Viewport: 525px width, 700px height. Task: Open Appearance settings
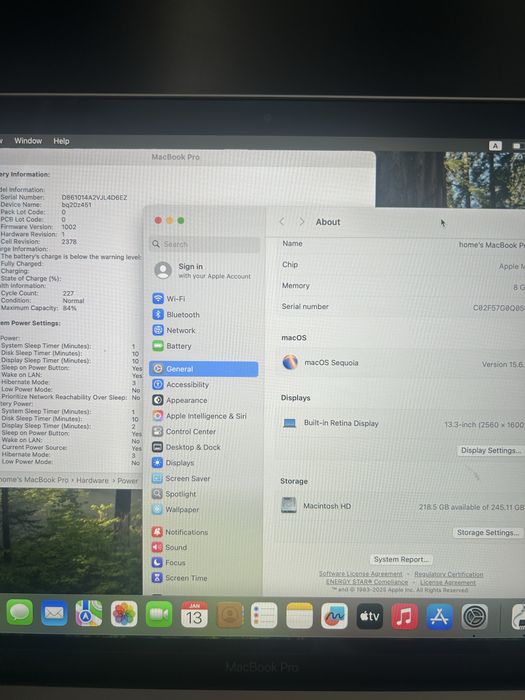[179, 400]
